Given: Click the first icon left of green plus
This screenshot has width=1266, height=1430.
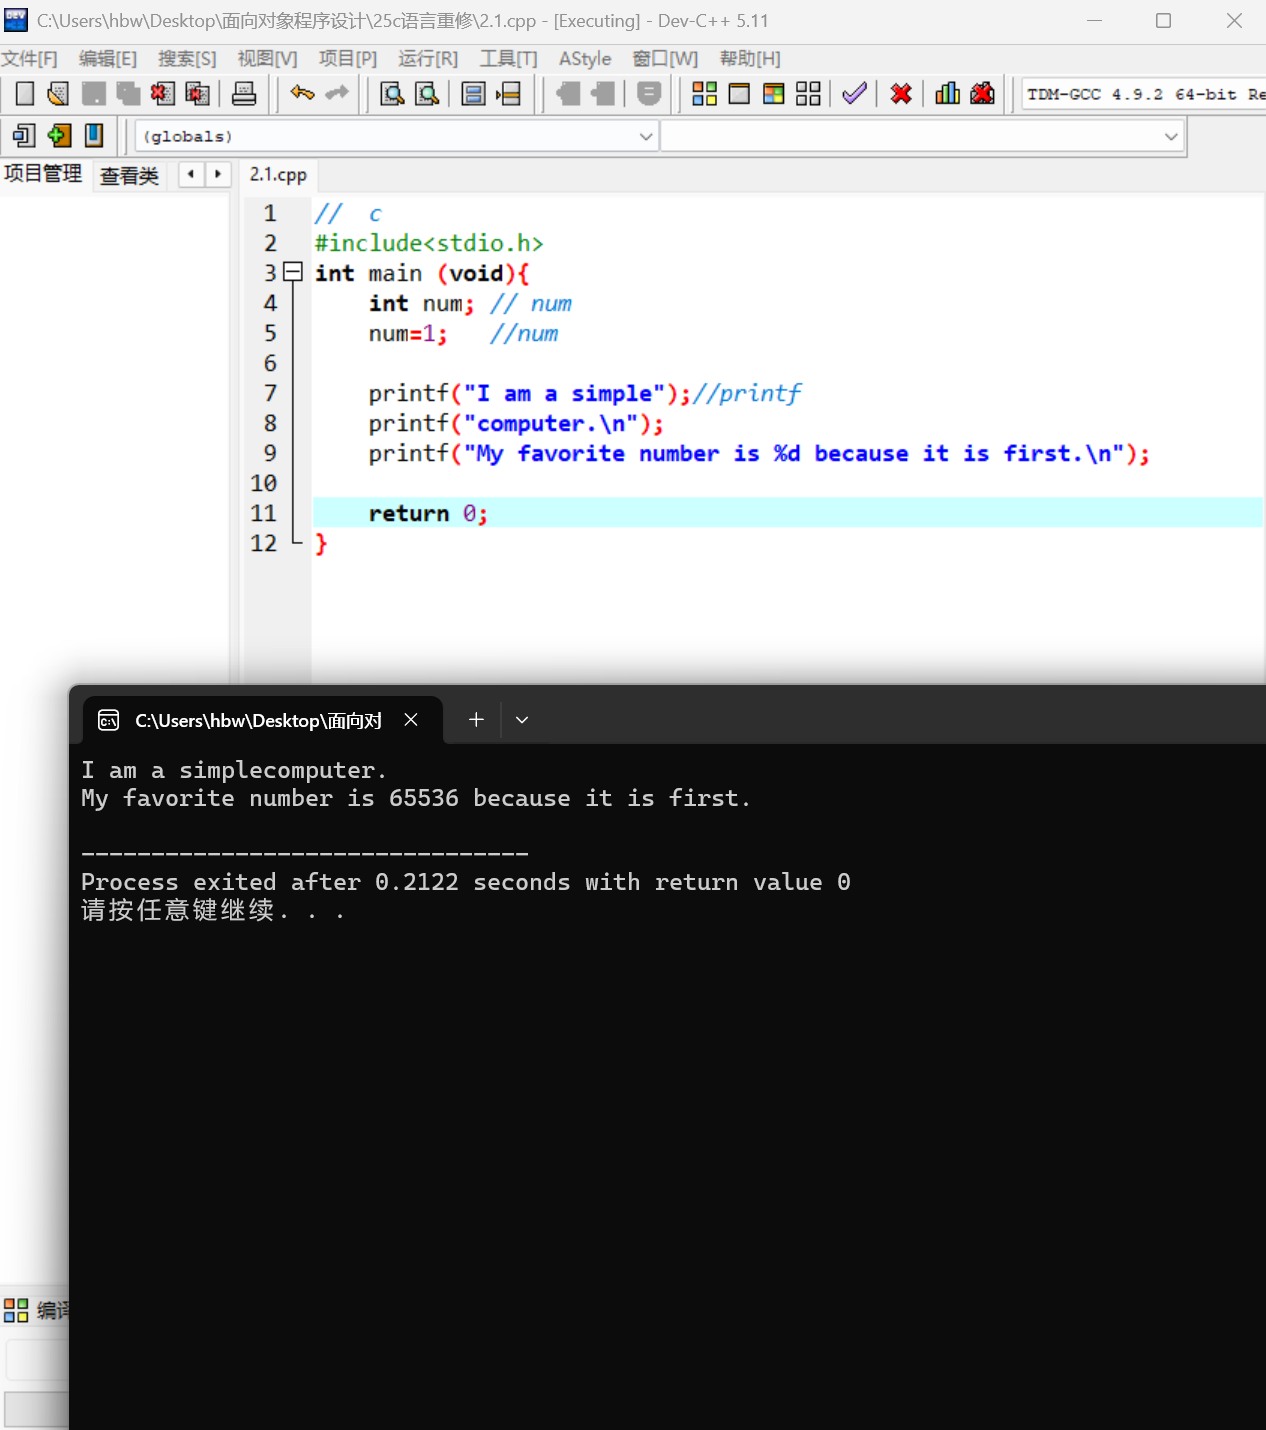Looking at the screenshot, I should 24,135.
